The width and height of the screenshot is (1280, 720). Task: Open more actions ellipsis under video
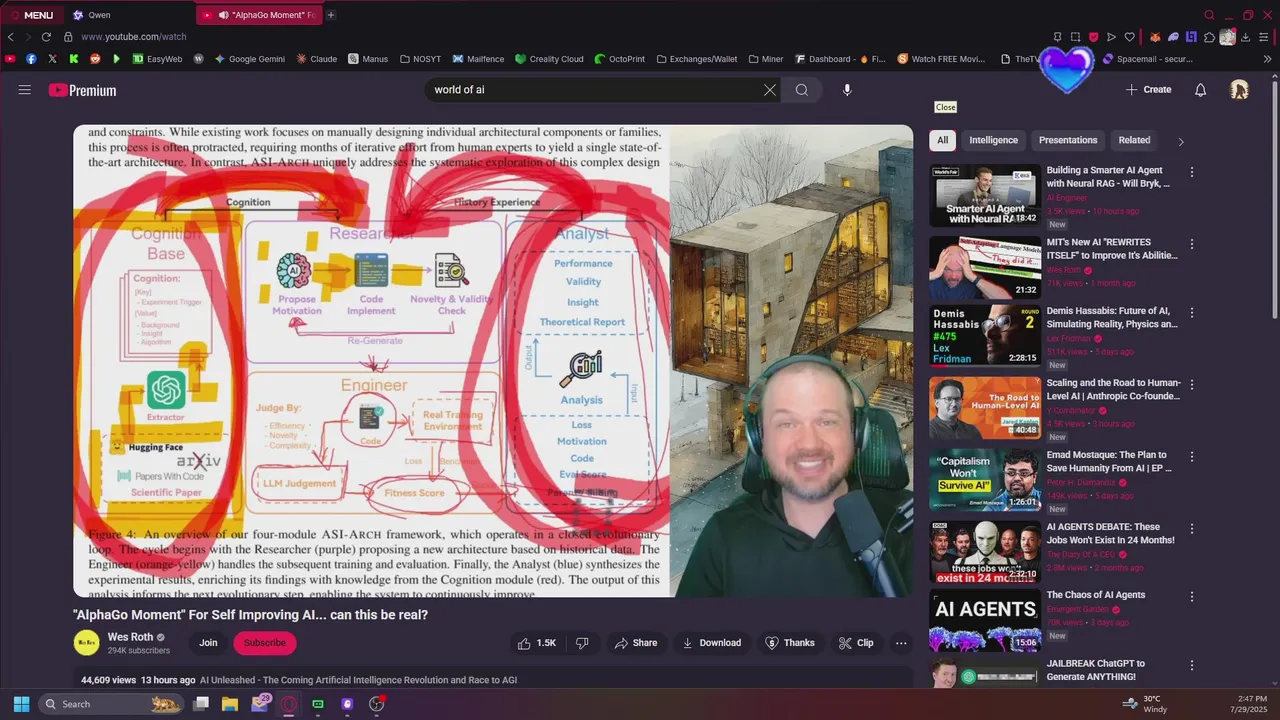(x=901, y=643)
